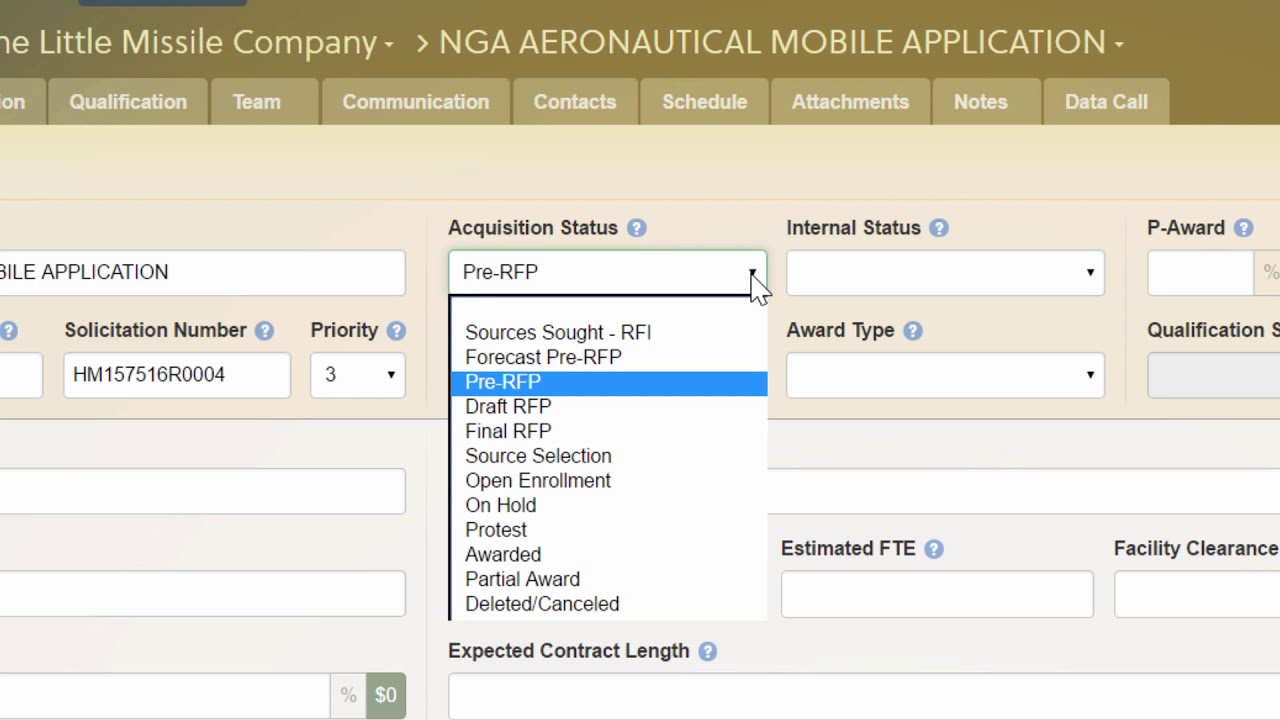Click help icon next to Priority
Screen dimensions: 1280x720
pyautogui.click(x=396, y=331)
